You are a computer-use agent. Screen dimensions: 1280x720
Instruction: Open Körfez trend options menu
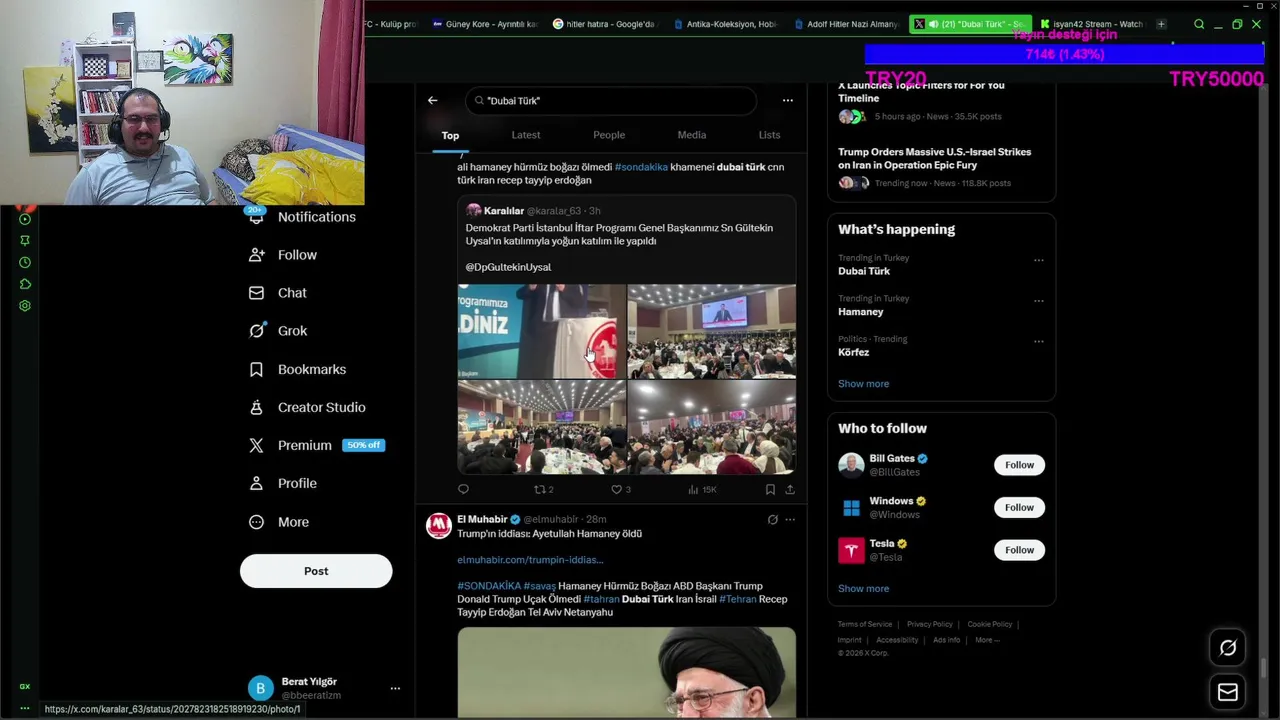point(1038,341)
